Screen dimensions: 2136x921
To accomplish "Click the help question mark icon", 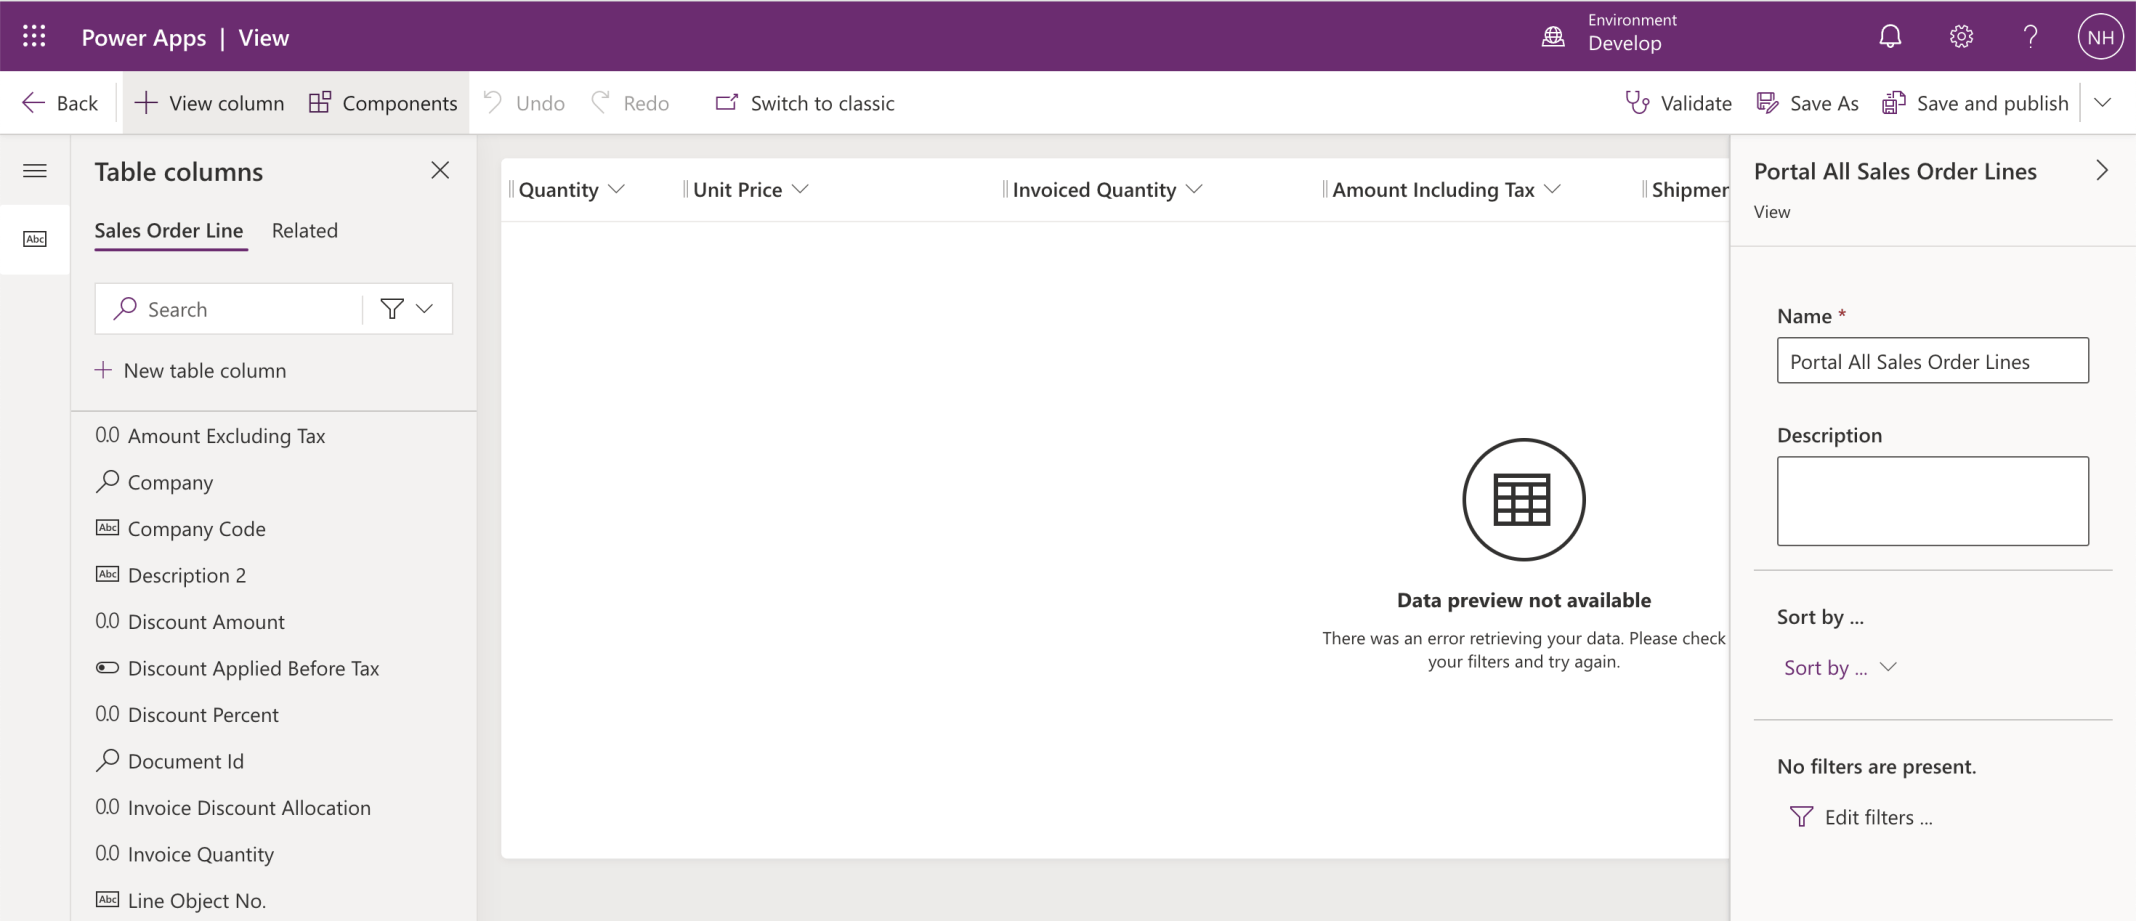I will 2030,37.
